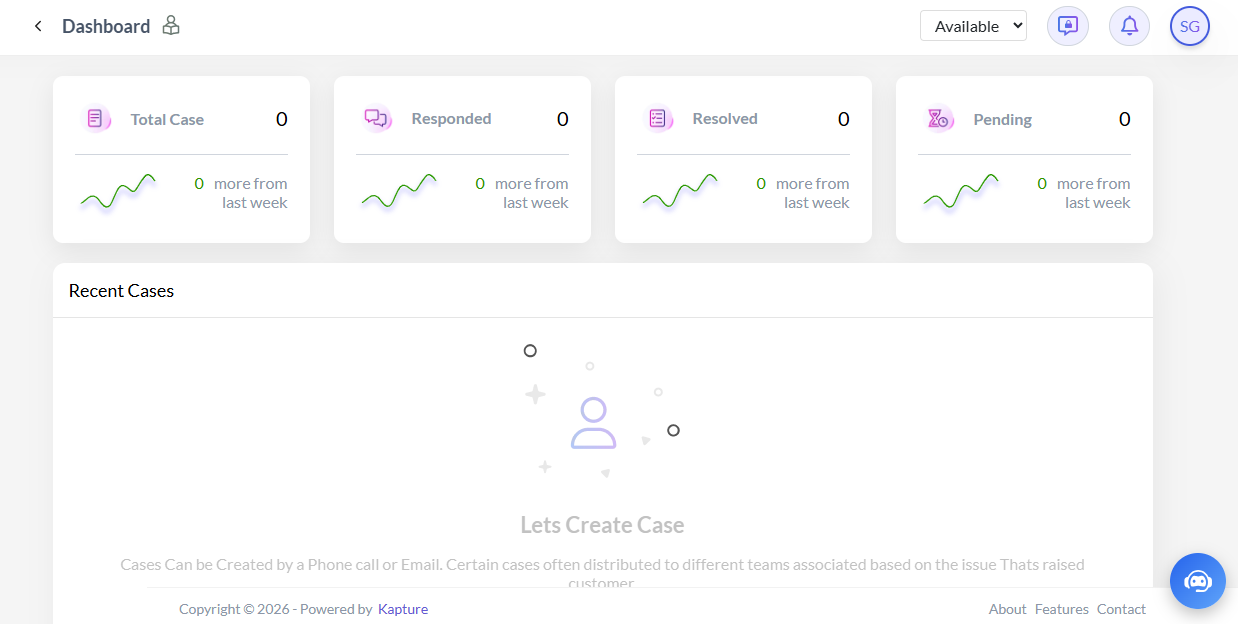Expand the Available status dropdown
The image size is (1238, 624).
click(973, 26)
